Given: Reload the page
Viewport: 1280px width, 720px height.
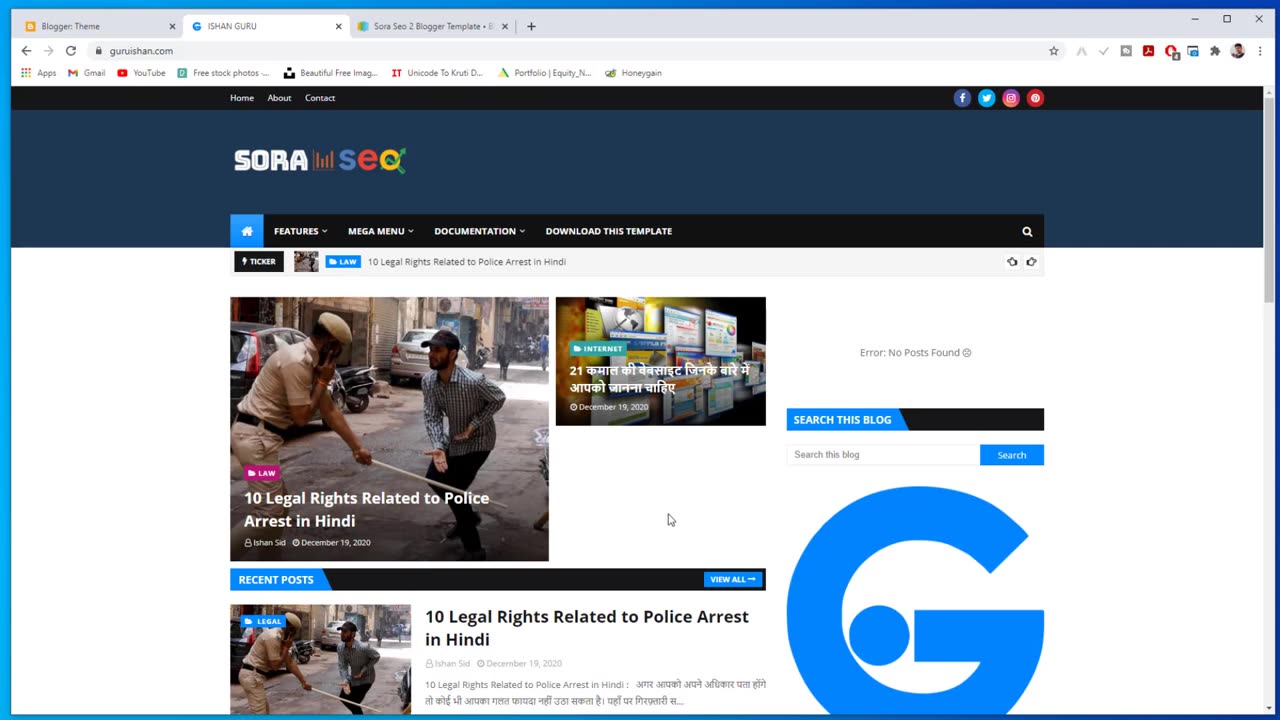Looking at the screenshot, I should 71,51.
